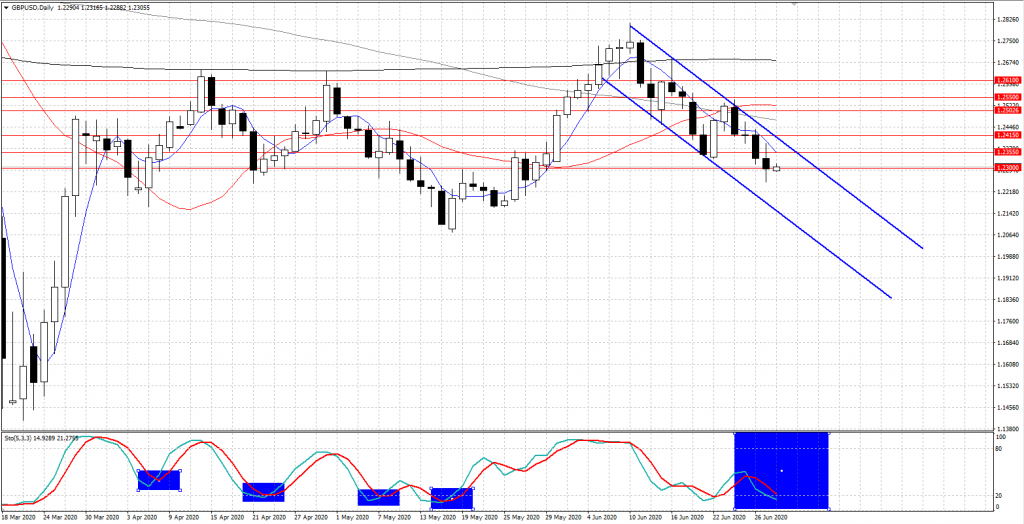Click the GBPUSD,Daily chart title
The height and width of the screenshot is (524, 1024).
tap(38, 7)
